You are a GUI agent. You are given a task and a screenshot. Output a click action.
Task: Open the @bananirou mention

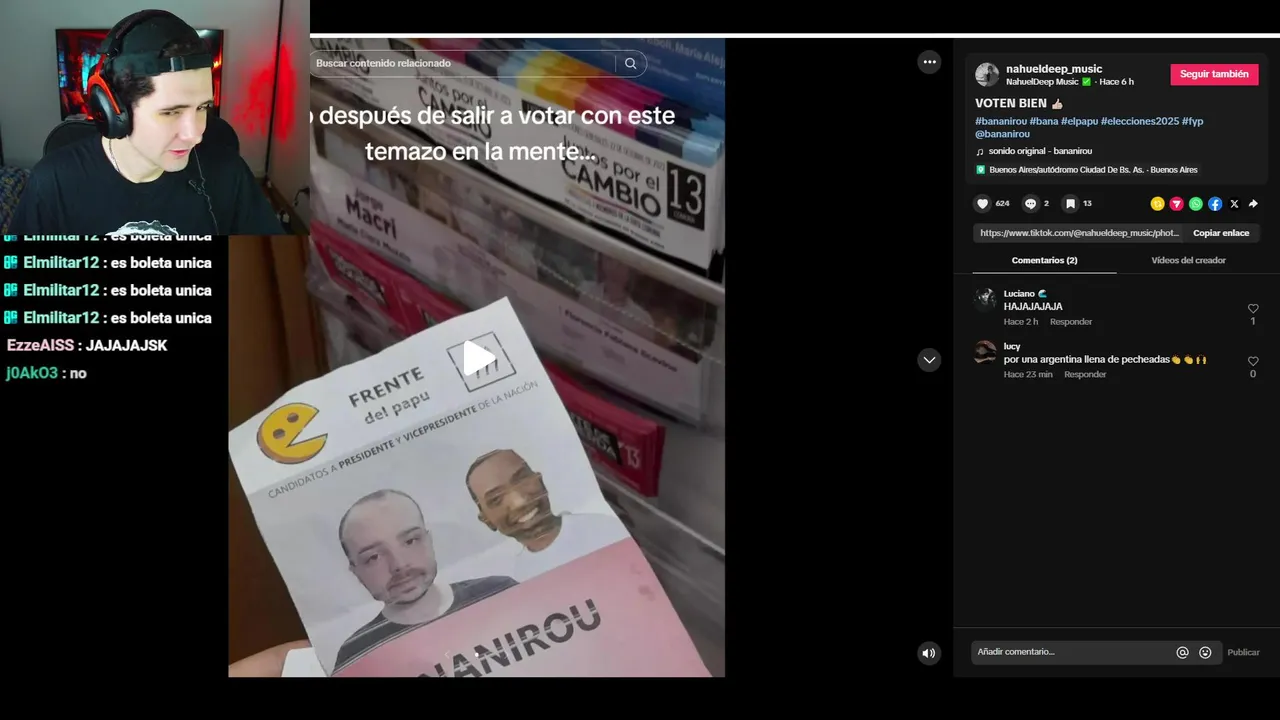(1002, 134)
